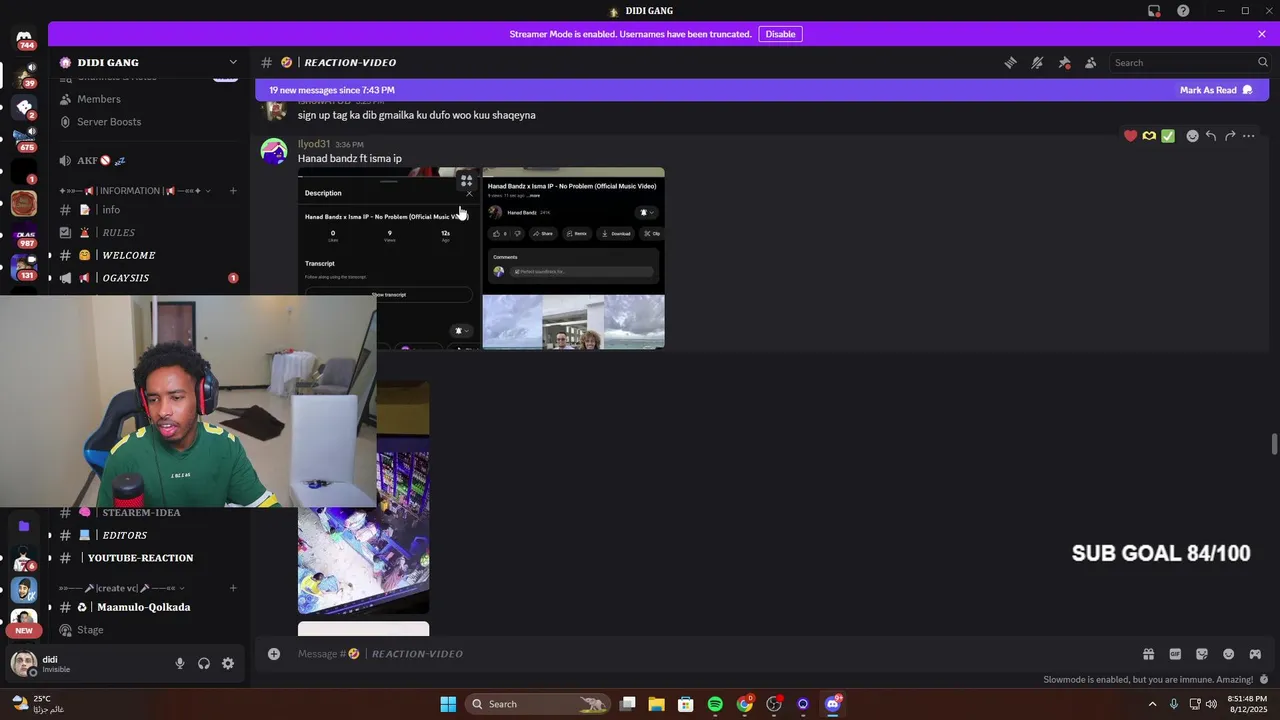Reply to the message via arrow
This screenshot has width=1280, height=720.
(x=1211, y=136)
